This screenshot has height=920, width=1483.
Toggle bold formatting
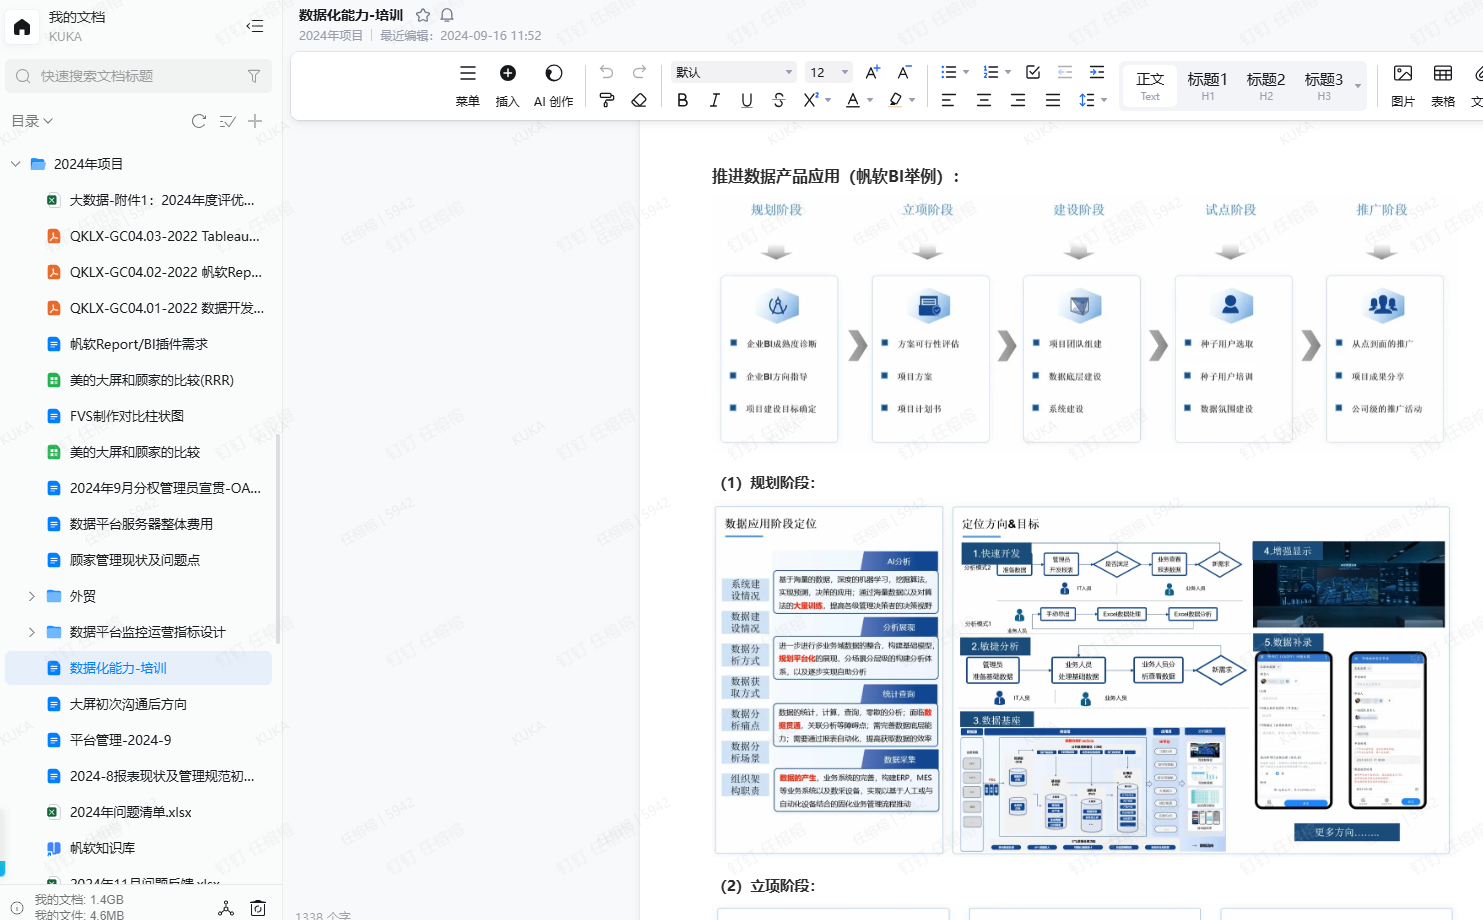[682, 100]
